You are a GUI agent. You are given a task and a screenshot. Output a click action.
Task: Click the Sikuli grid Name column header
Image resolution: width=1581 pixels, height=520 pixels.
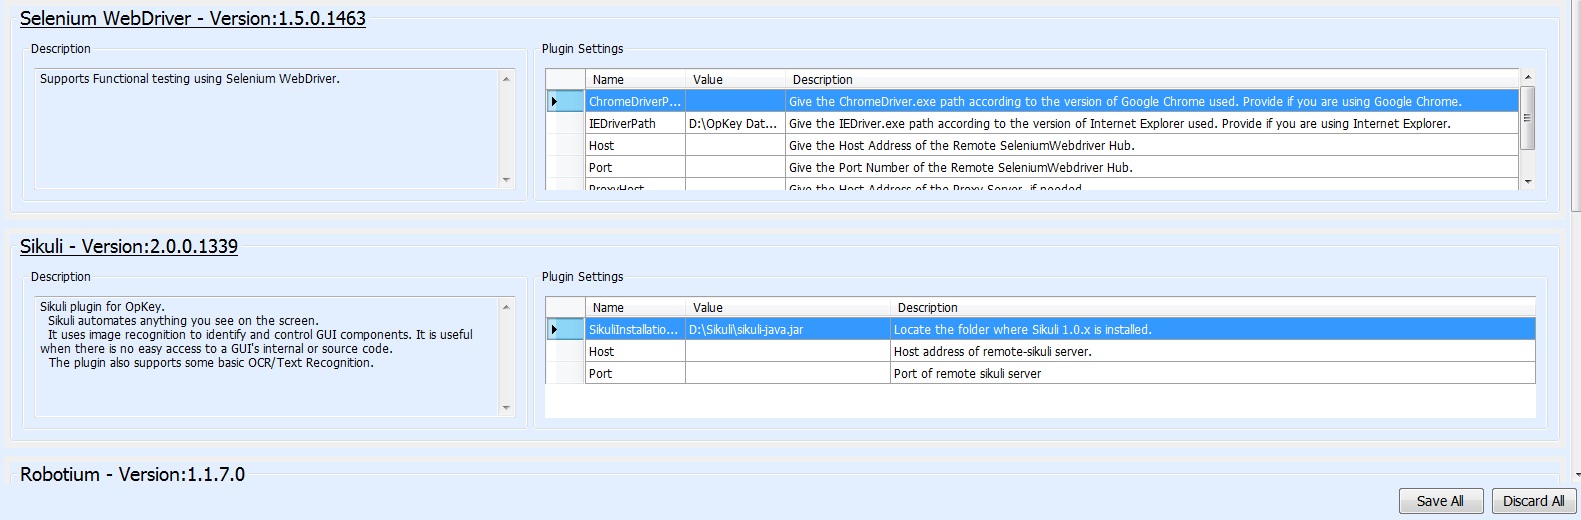click(635, 307)
